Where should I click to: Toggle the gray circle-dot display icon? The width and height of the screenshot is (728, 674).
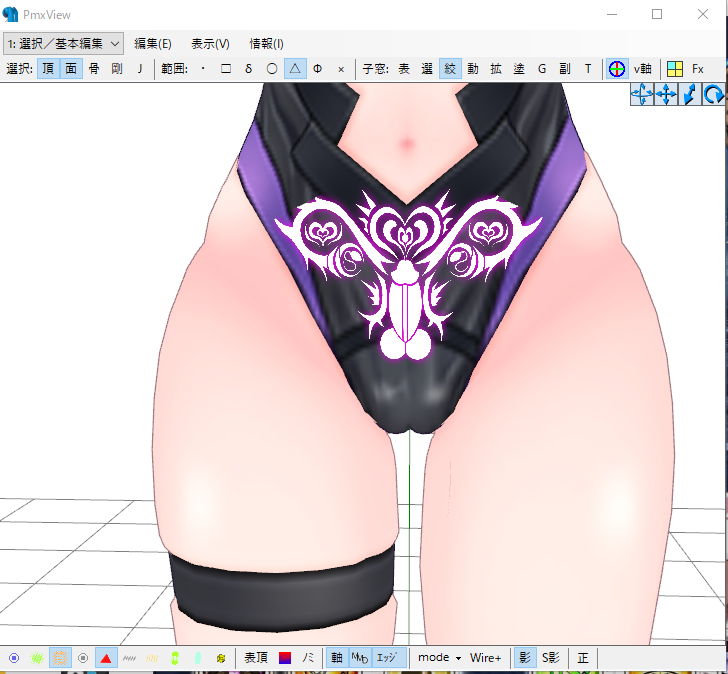tap(83, 658)
